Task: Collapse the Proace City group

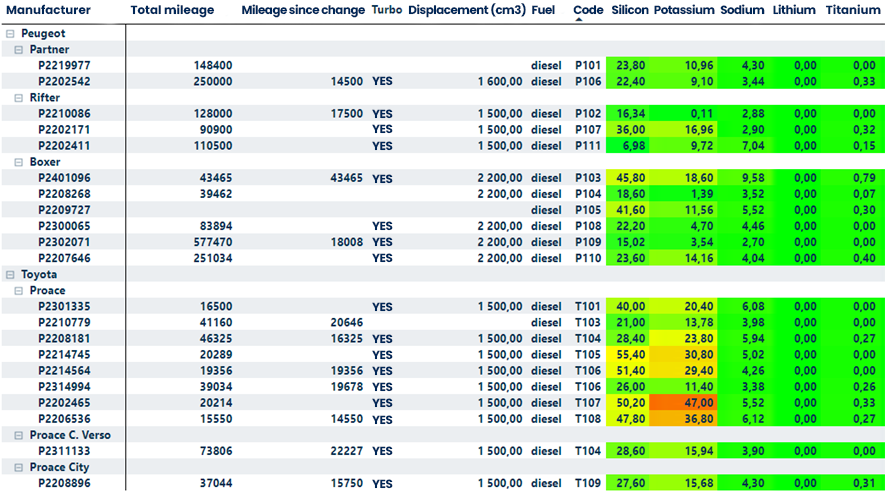Action: click(20, 467)
